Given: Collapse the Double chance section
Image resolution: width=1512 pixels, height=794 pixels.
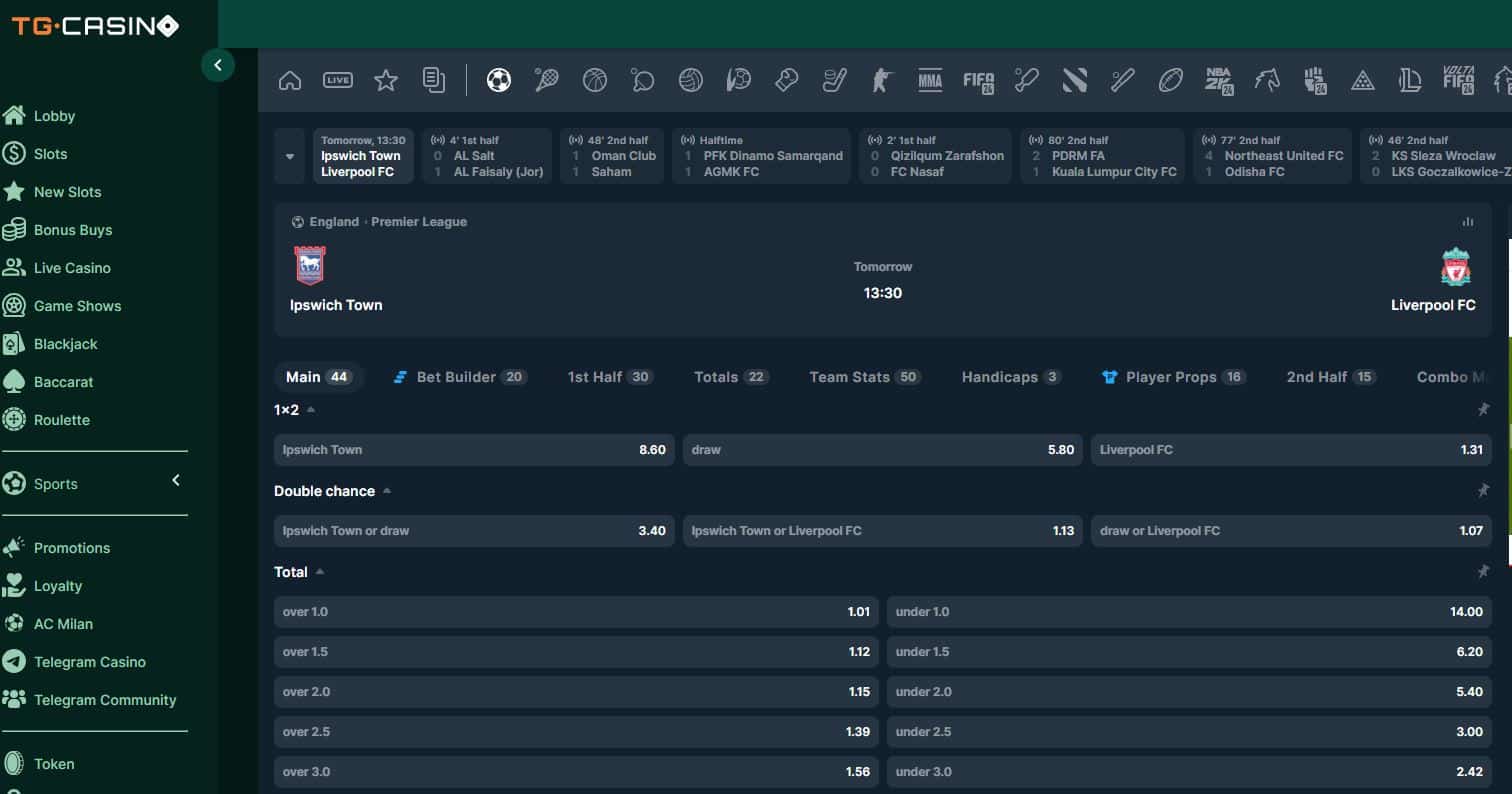Looking at the screenshot, I should coord(387,491).
